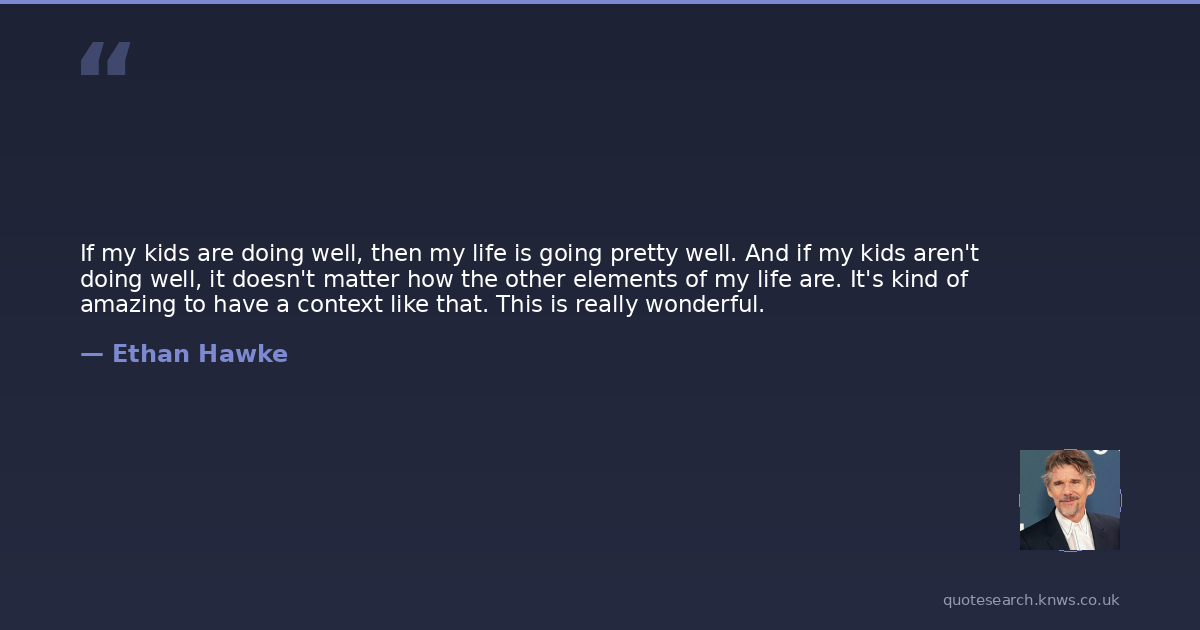The width and height of the screenshot is (1200, 630).
Task: Click the phrase "It's kind of"
Action: click(x=909, y=279)
